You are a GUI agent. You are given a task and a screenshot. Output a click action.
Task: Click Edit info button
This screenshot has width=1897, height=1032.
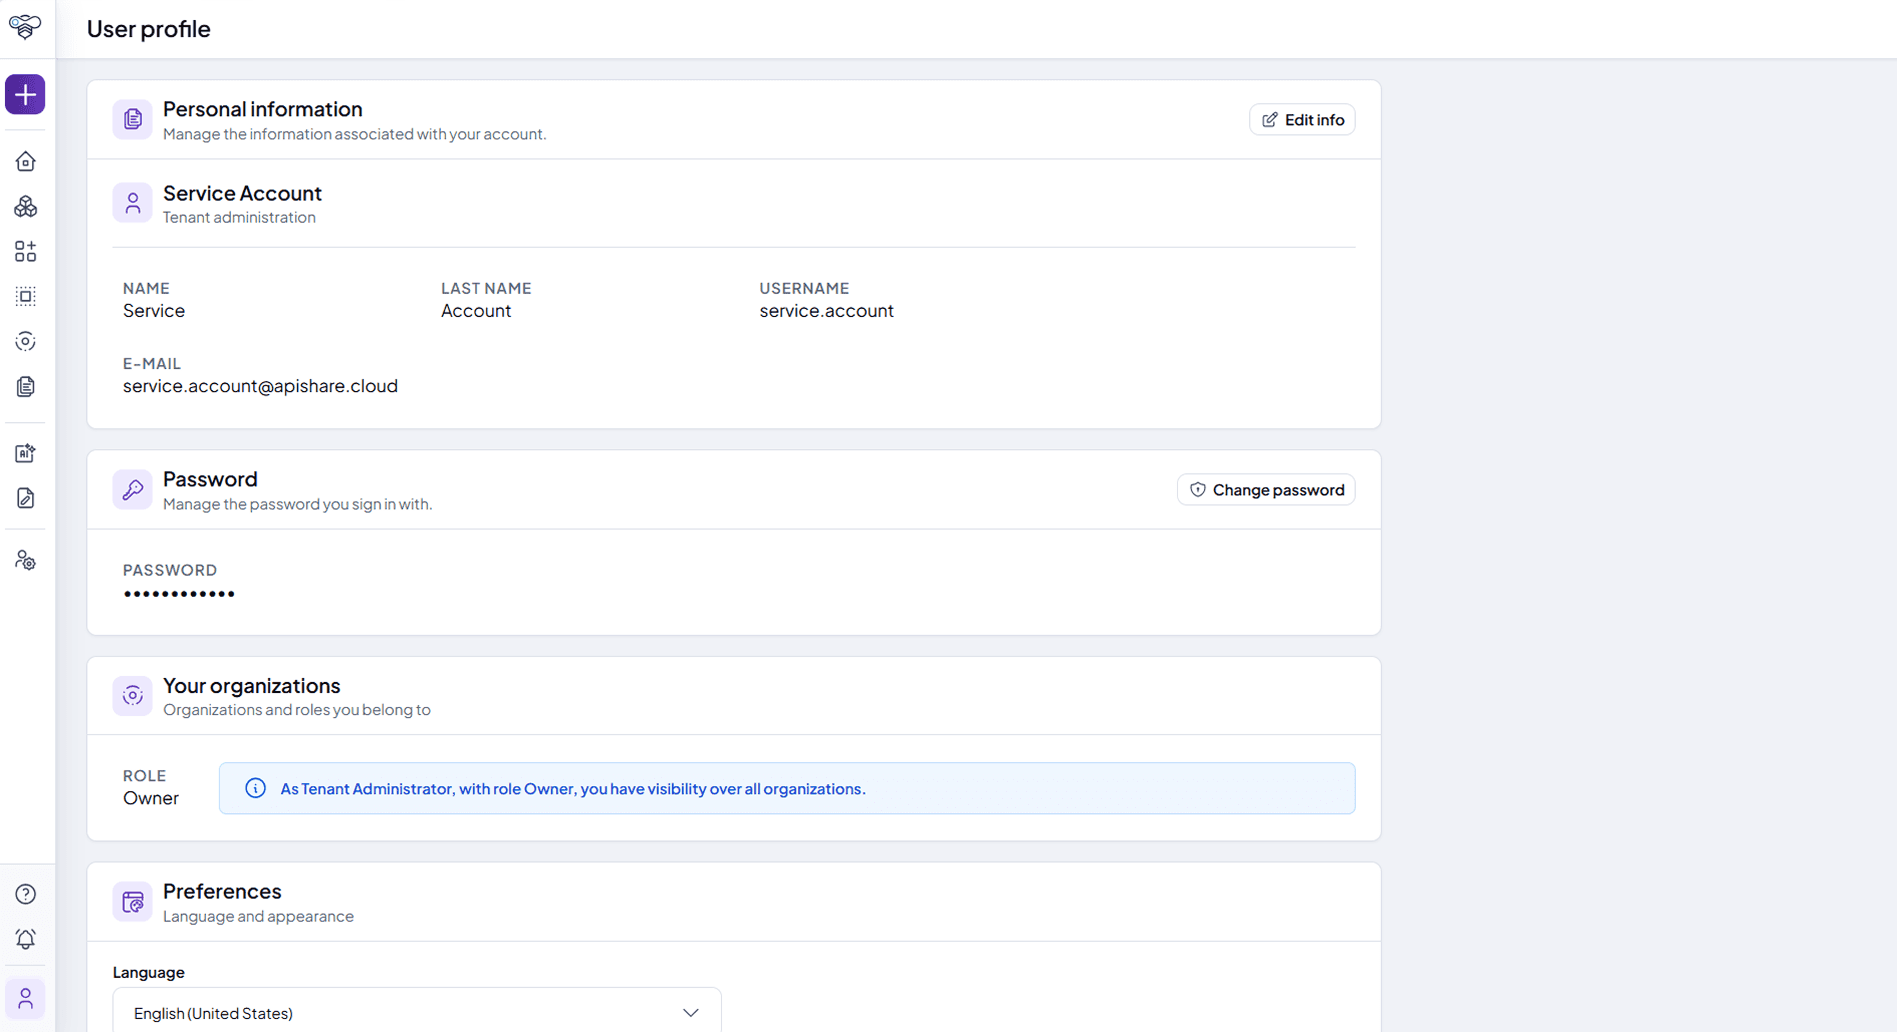(x=1302, y=119)
